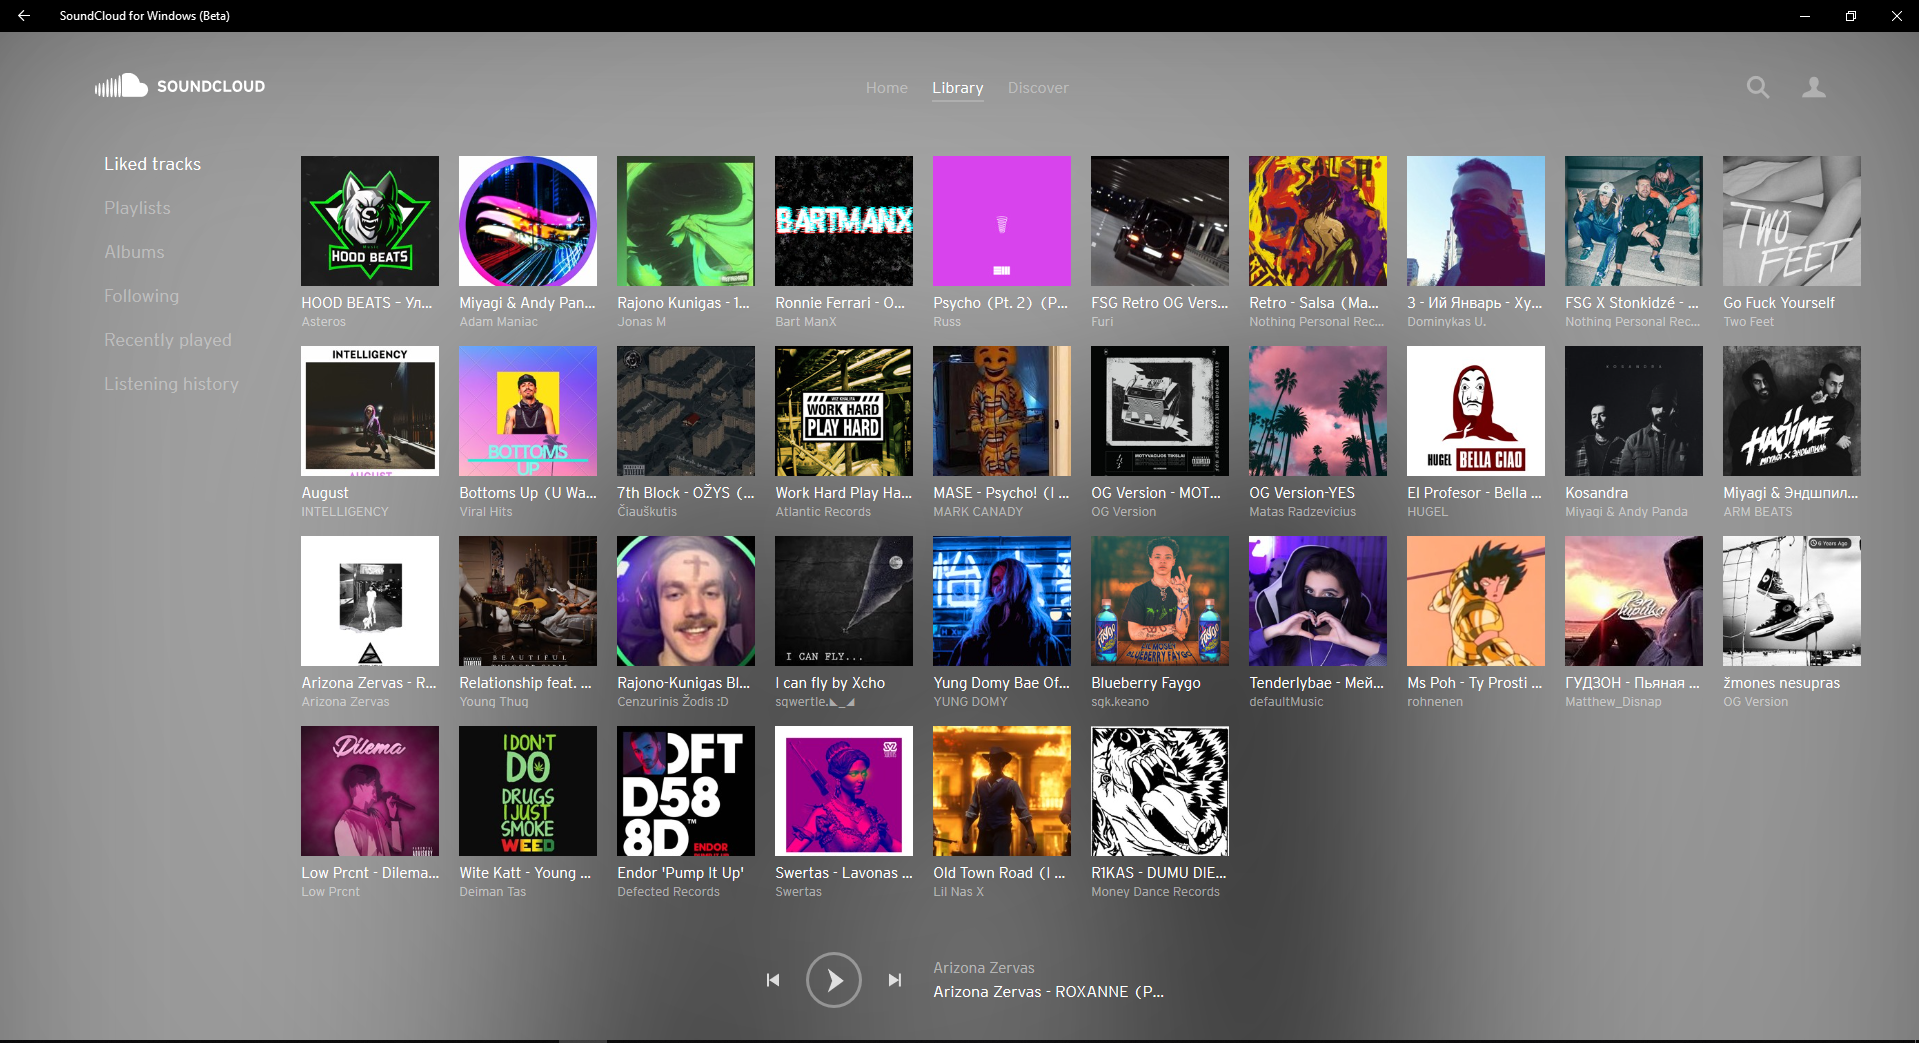Select the Old Town Road artwork
The width and height of the screenshot is (1919, 1043).
1002,791
